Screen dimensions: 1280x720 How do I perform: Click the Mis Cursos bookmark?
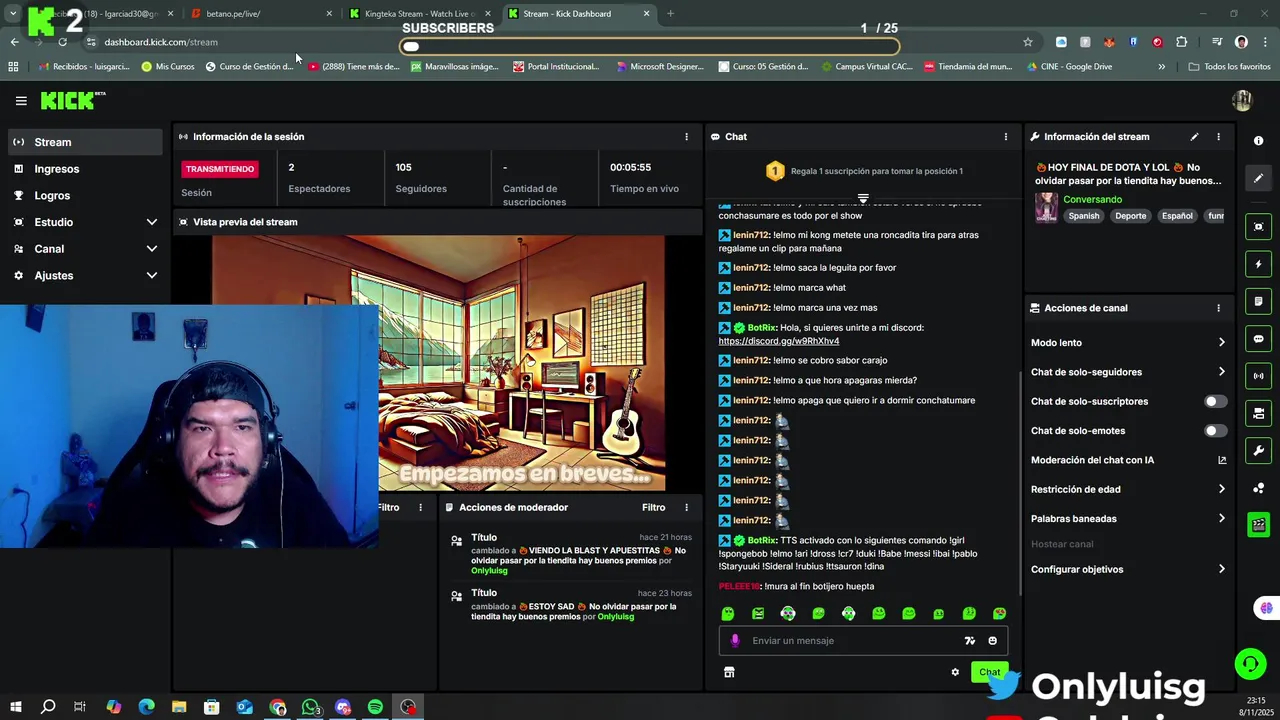click(x=168, y=67)
